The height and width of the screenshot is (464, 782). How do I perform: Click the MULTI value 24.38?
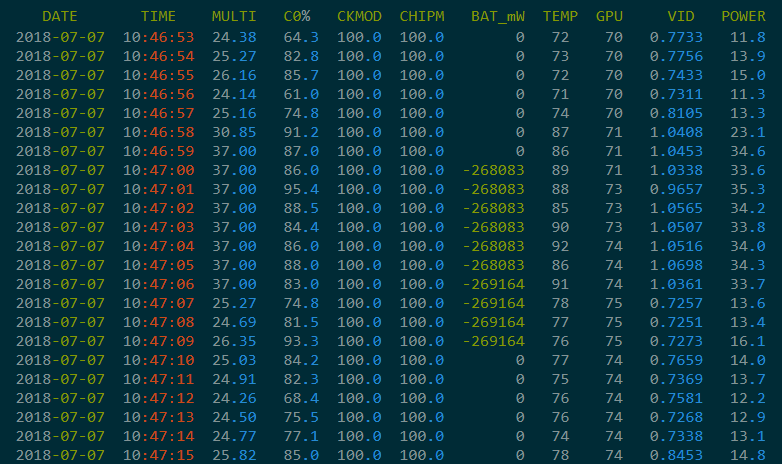point(234,37)
